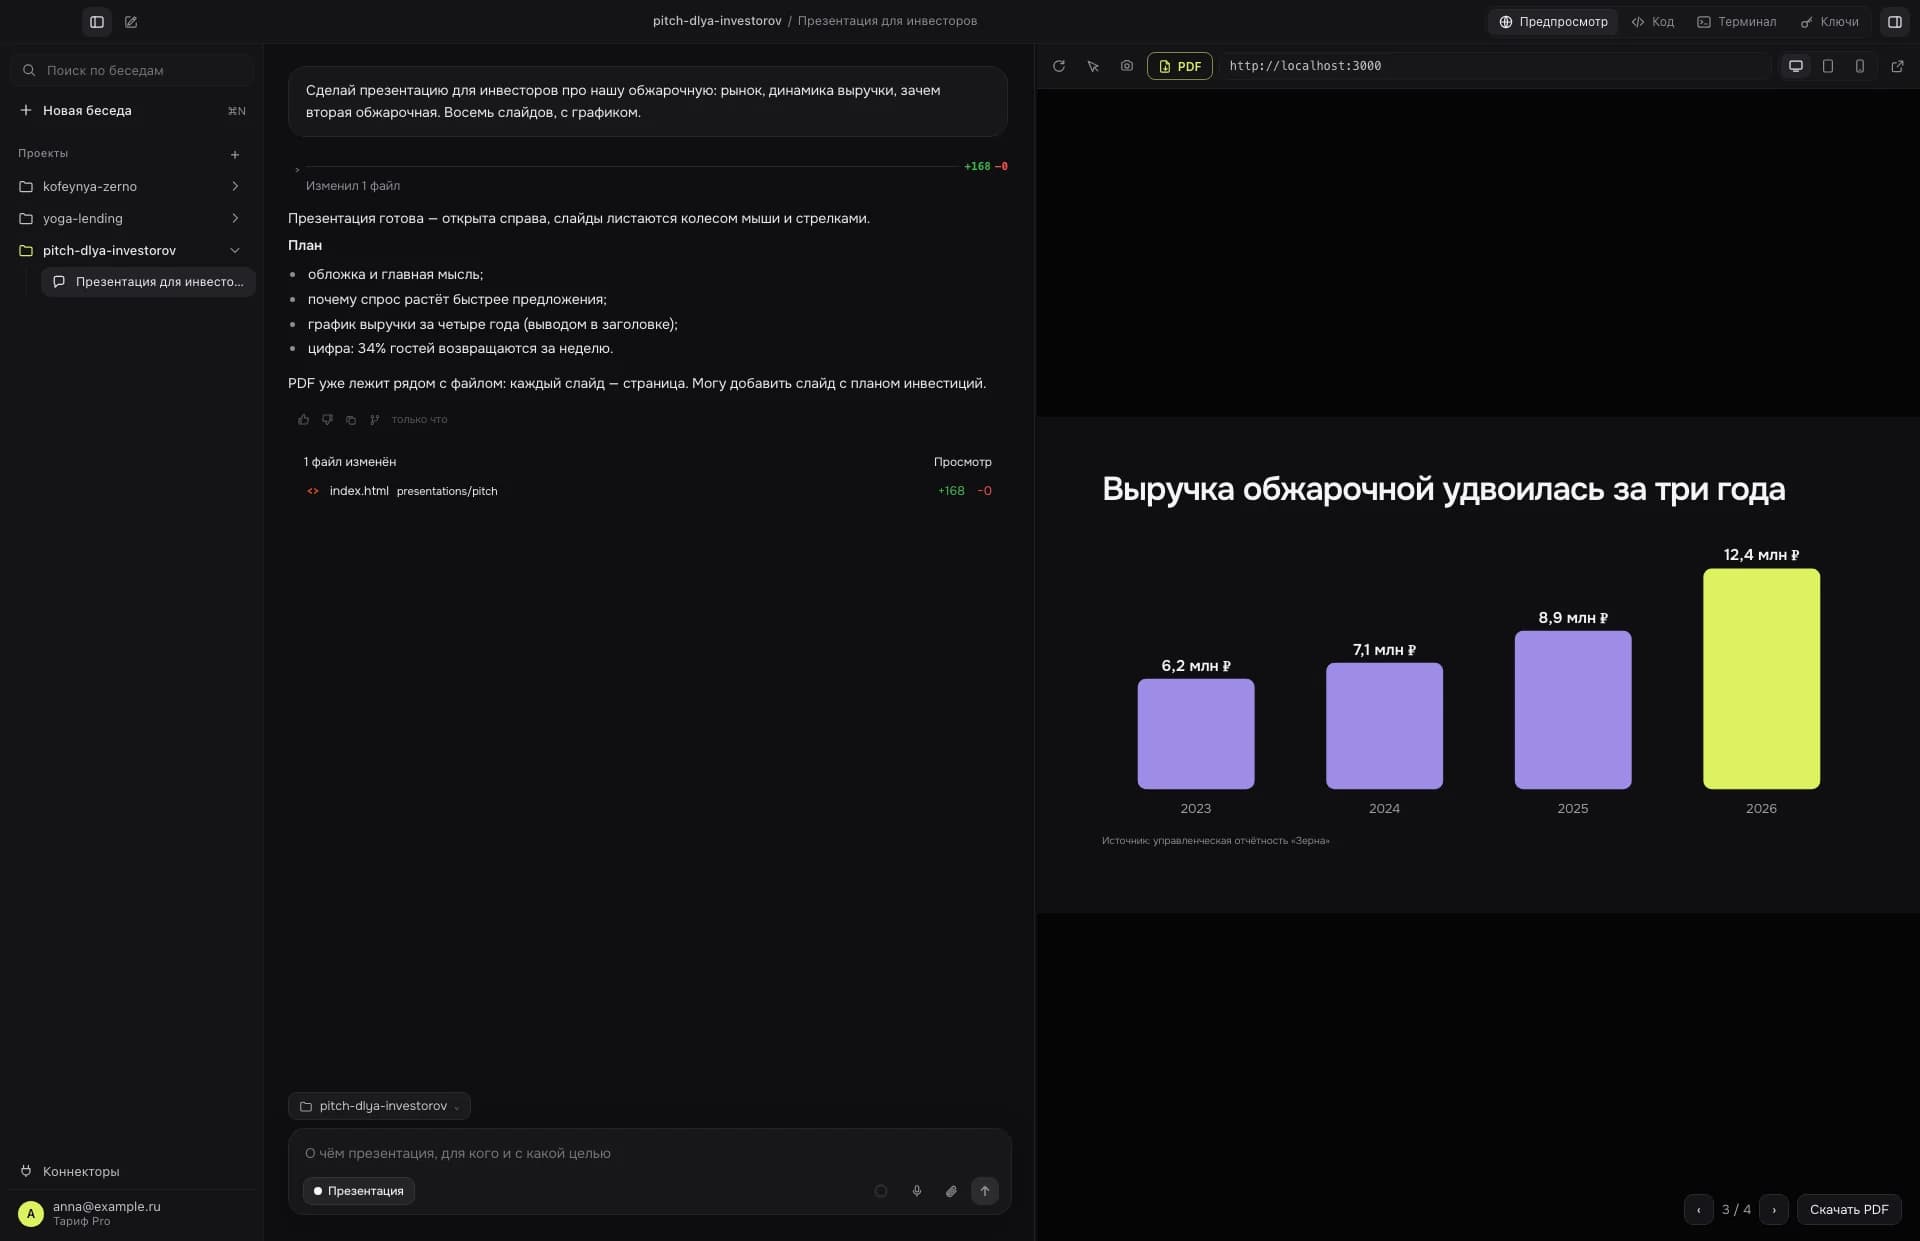This screenshot has height=1241, width=1920.
Task: Toggle the Презентация mode chip
Action: click(x=359, y=1191)
